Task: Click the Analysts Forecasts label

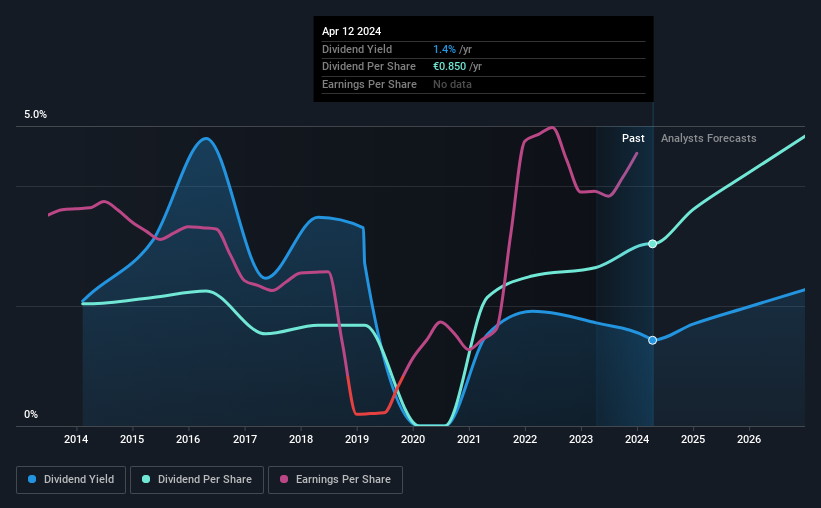Action: coord(708,138)
